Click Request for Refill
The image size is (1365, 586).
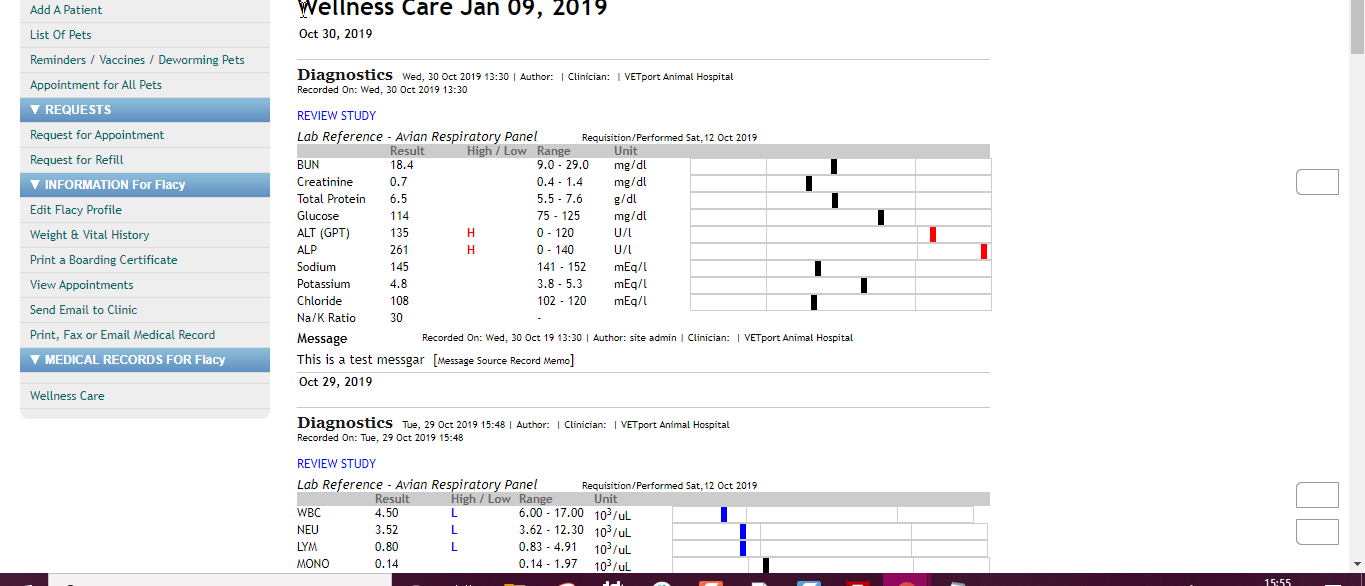click(x=77, y=160)
